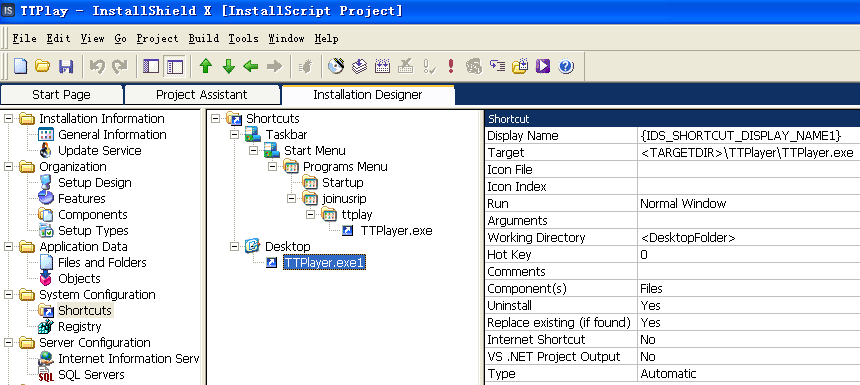Collapse the joinusrip folder node
The height and width of the screenshot is (385, 860).
(291, 199)
